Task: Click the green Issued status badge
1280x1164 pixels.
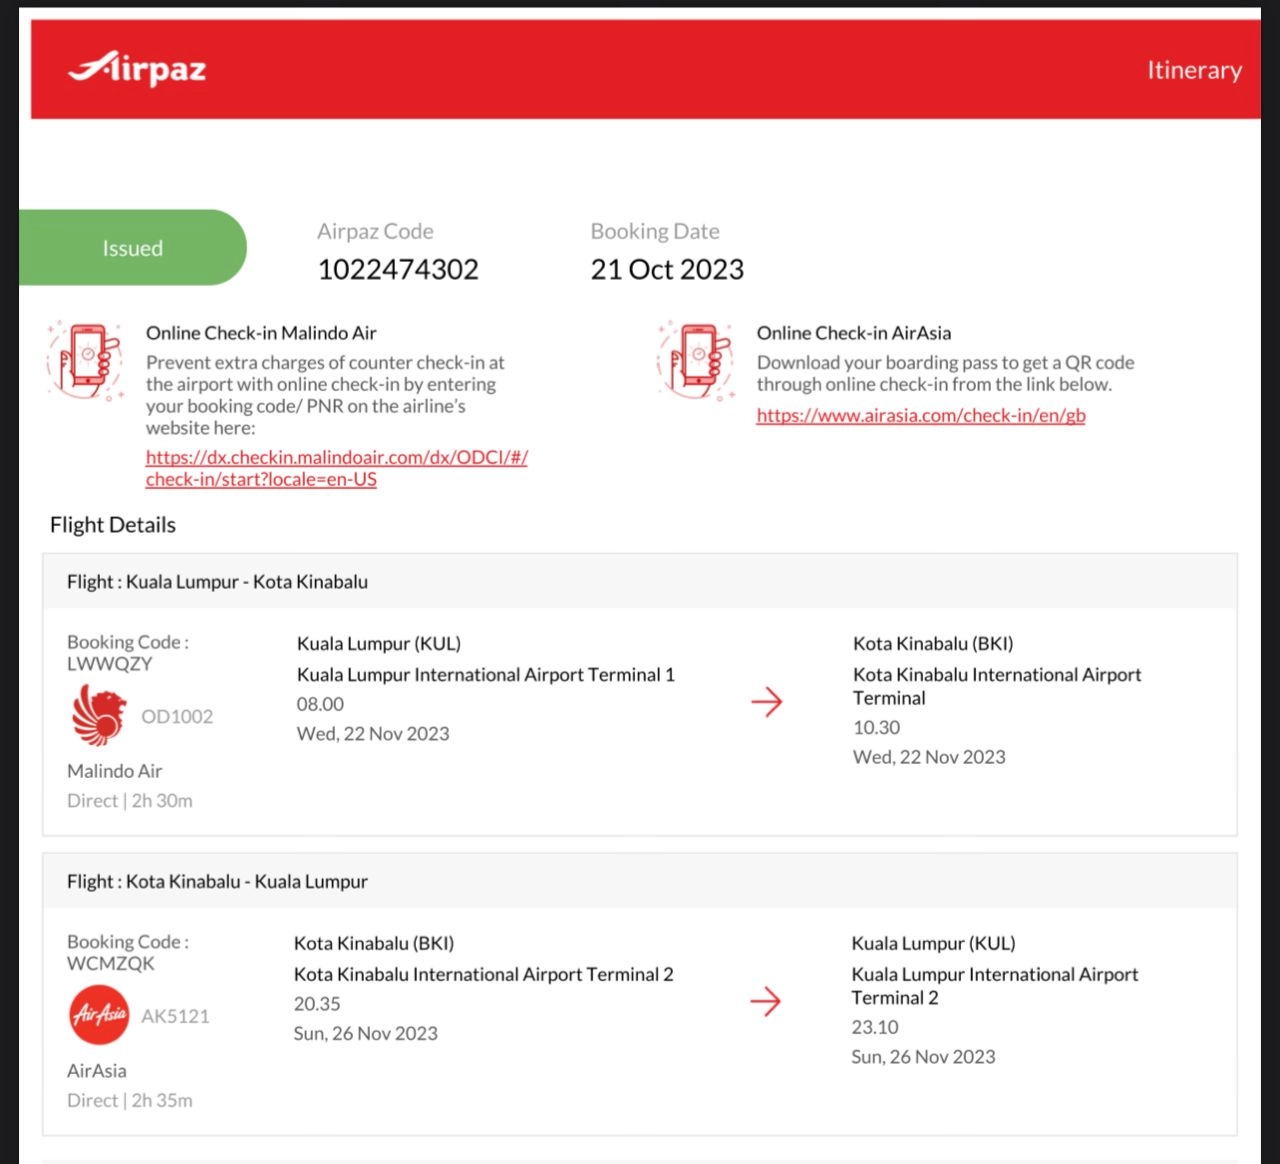Action: pyautogui.click(x=132, y=248)
